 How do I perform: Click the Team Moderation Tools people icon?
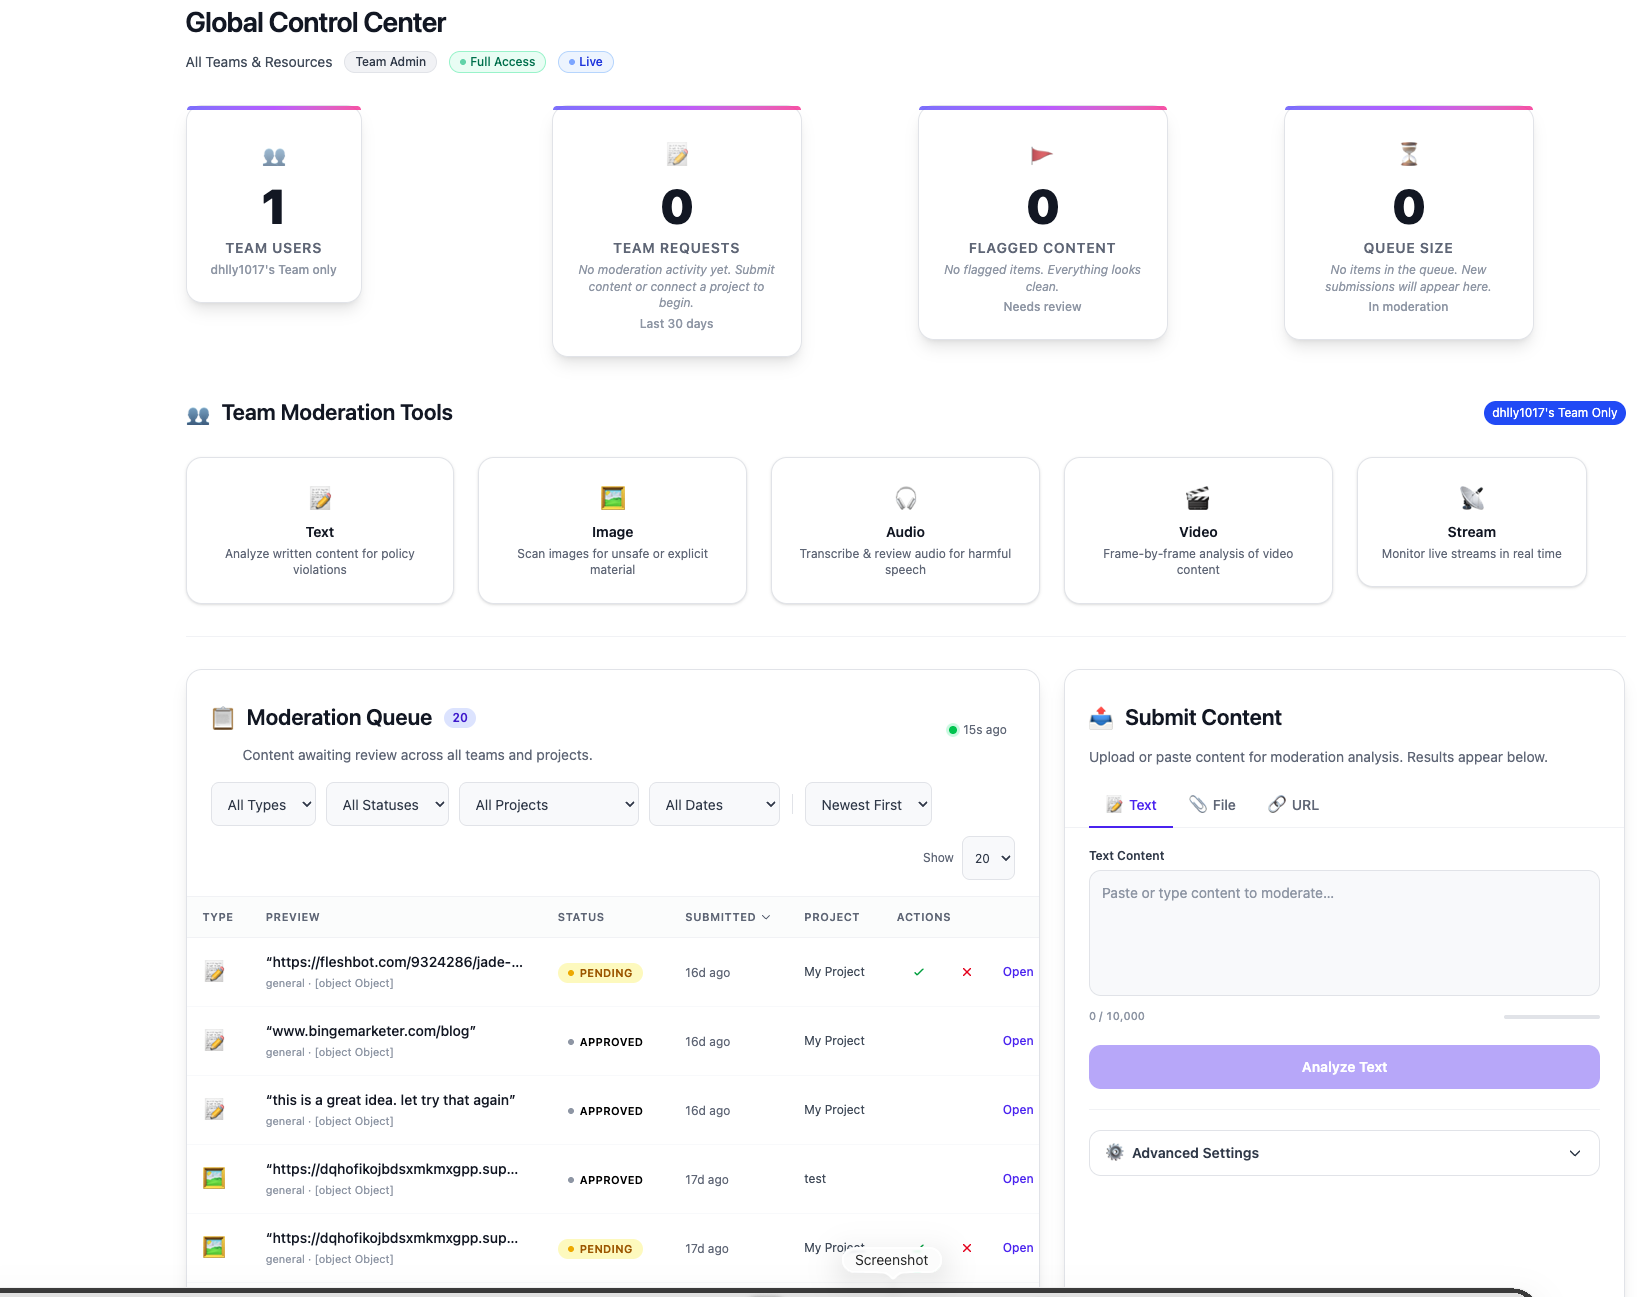click(197, 413)
